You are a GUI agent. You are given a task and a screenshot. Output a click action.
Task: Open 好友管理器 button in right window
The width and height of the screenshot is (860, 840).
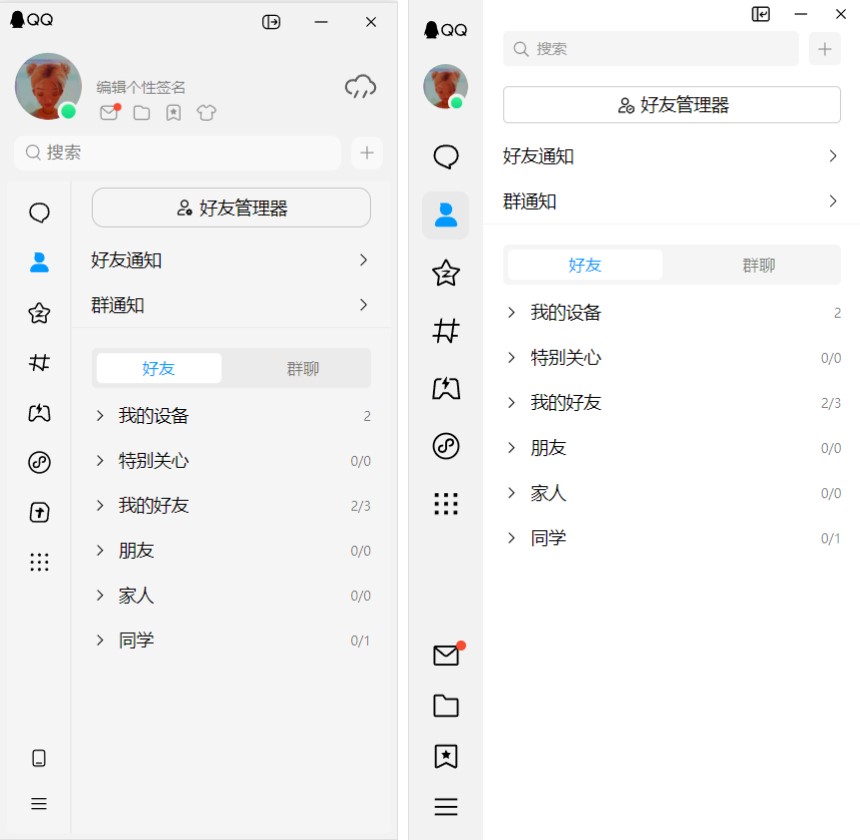(672, 105)
